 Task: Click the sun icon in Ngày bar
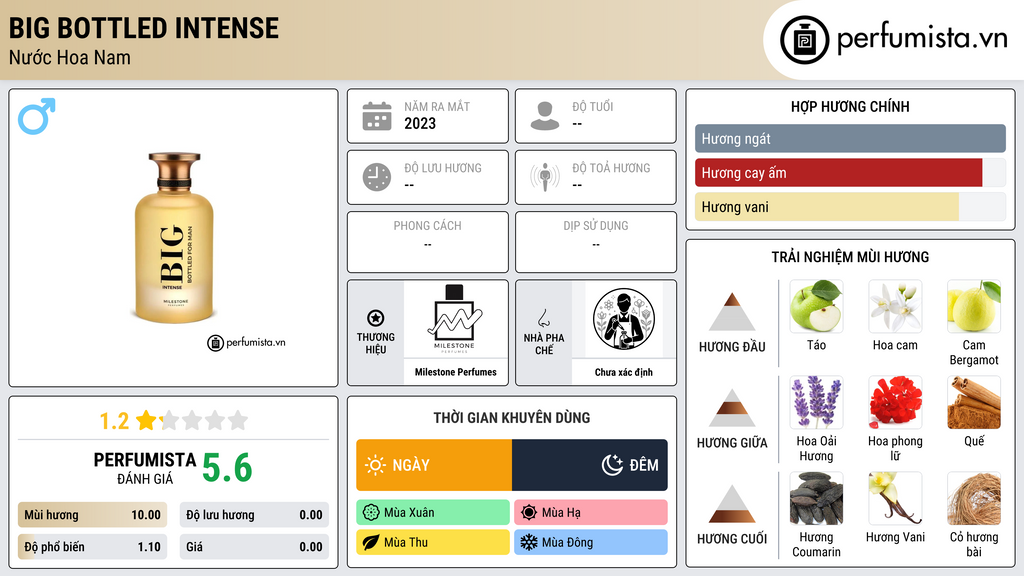tap(375, 465)
